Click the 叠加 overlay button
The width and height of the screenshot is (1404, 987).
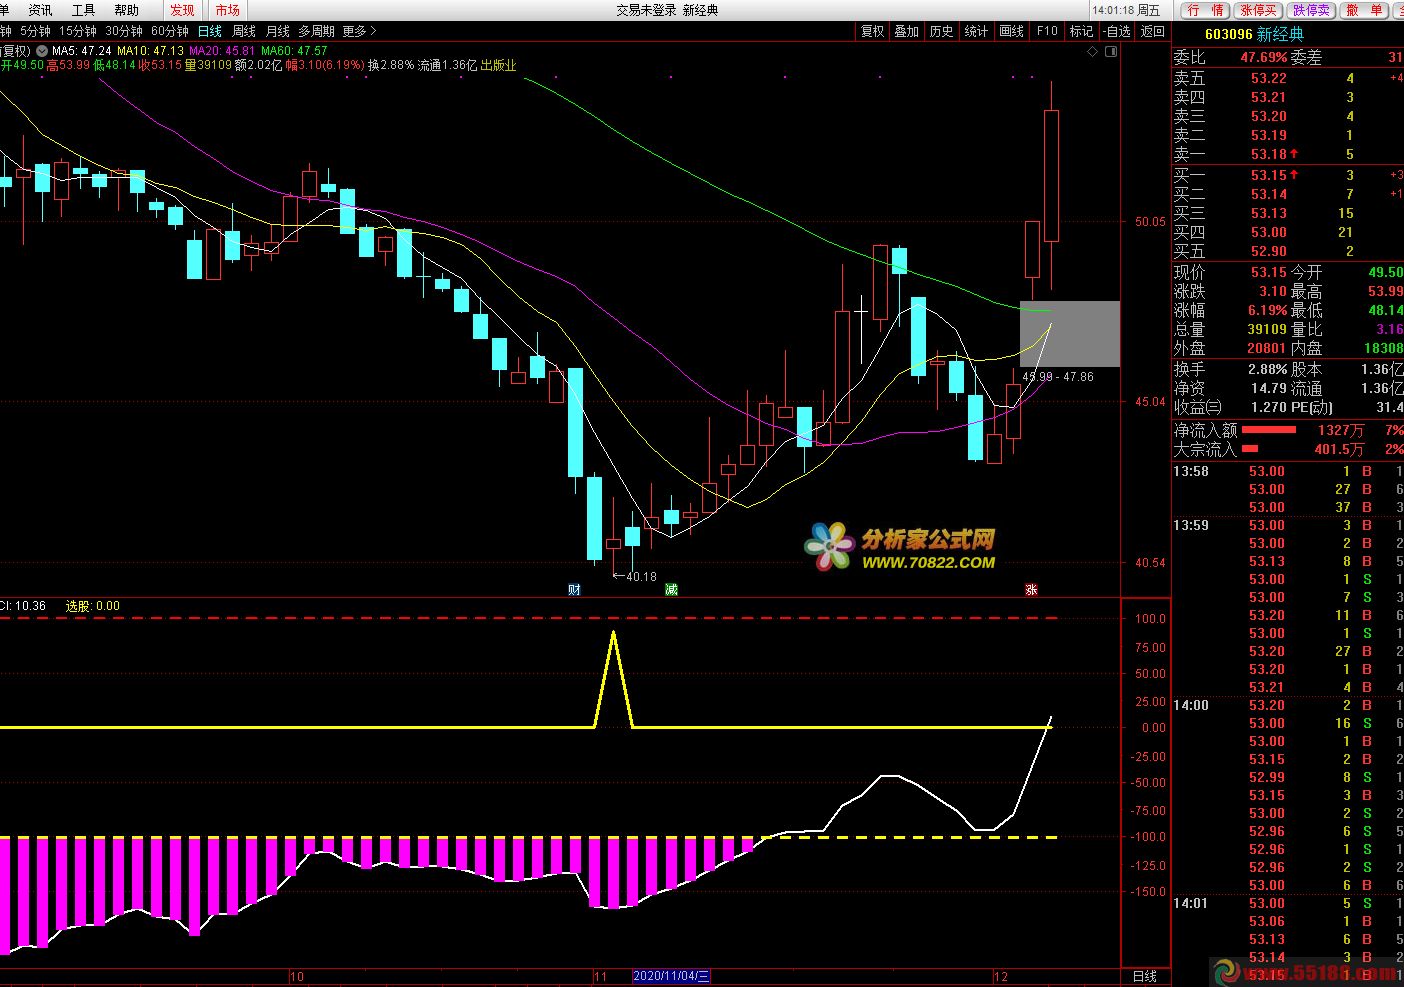[907, 31]
